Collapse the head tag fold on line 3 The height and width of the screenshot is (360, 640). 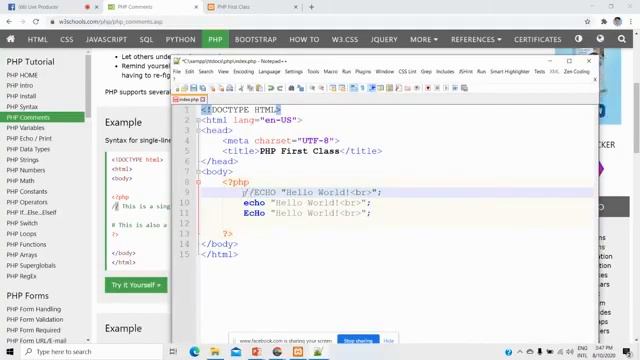[198, 130]
